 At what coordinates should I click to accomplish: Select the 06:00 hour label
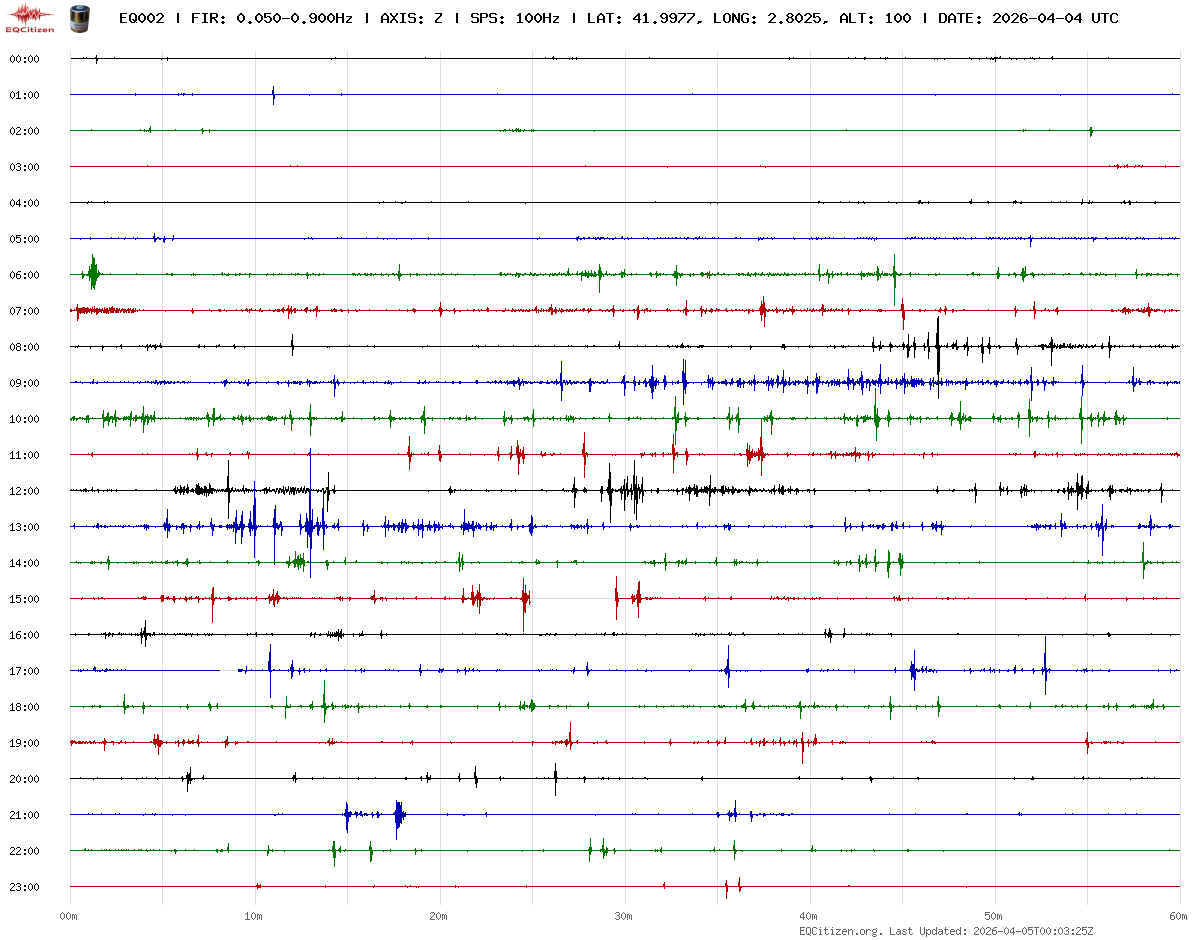24,275
